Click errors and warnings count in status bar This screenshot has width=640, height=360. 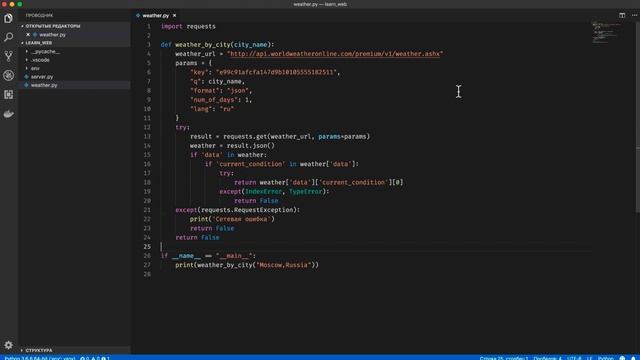coord(95,358)
